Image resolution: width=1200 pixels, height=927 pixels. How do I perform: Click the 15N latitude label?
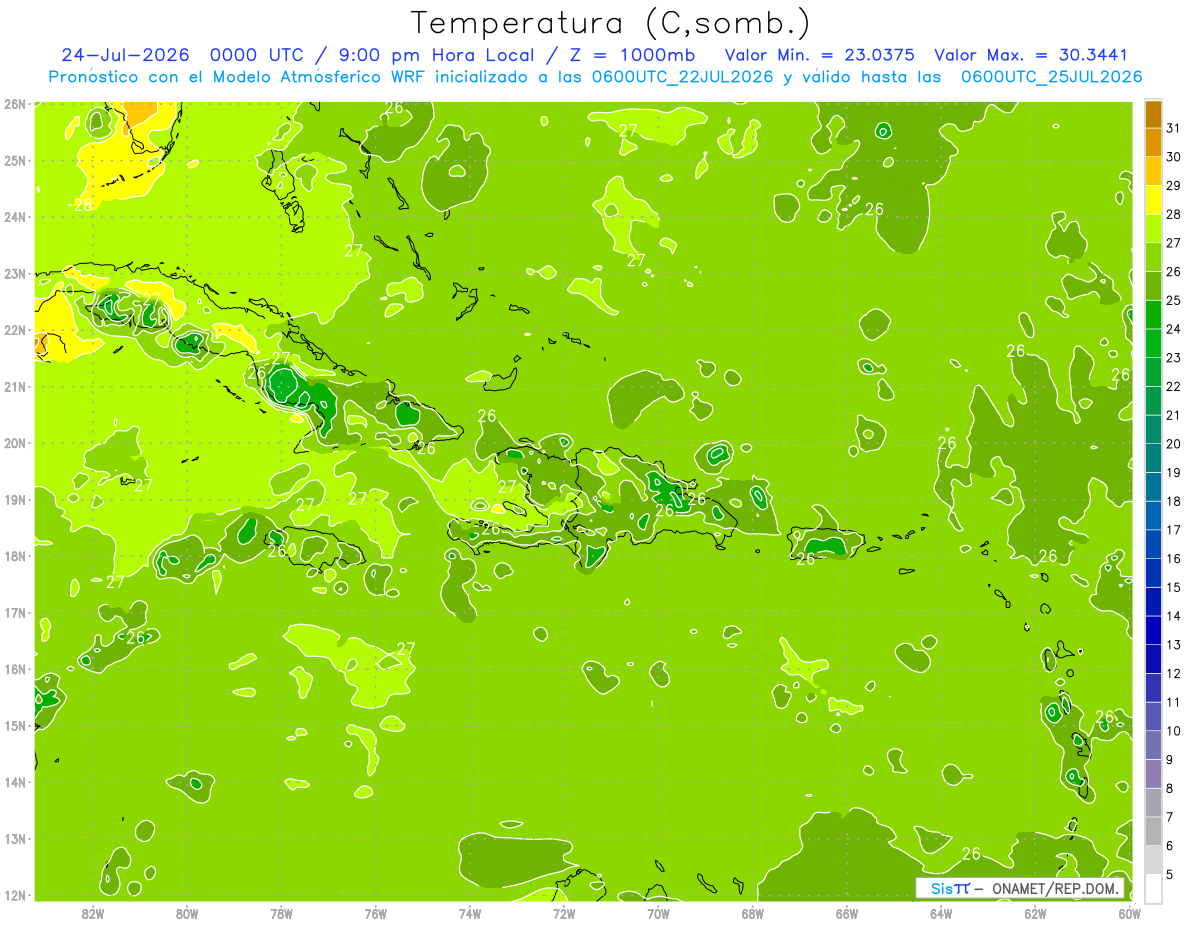pyautogui.click(x=14, y=726)
